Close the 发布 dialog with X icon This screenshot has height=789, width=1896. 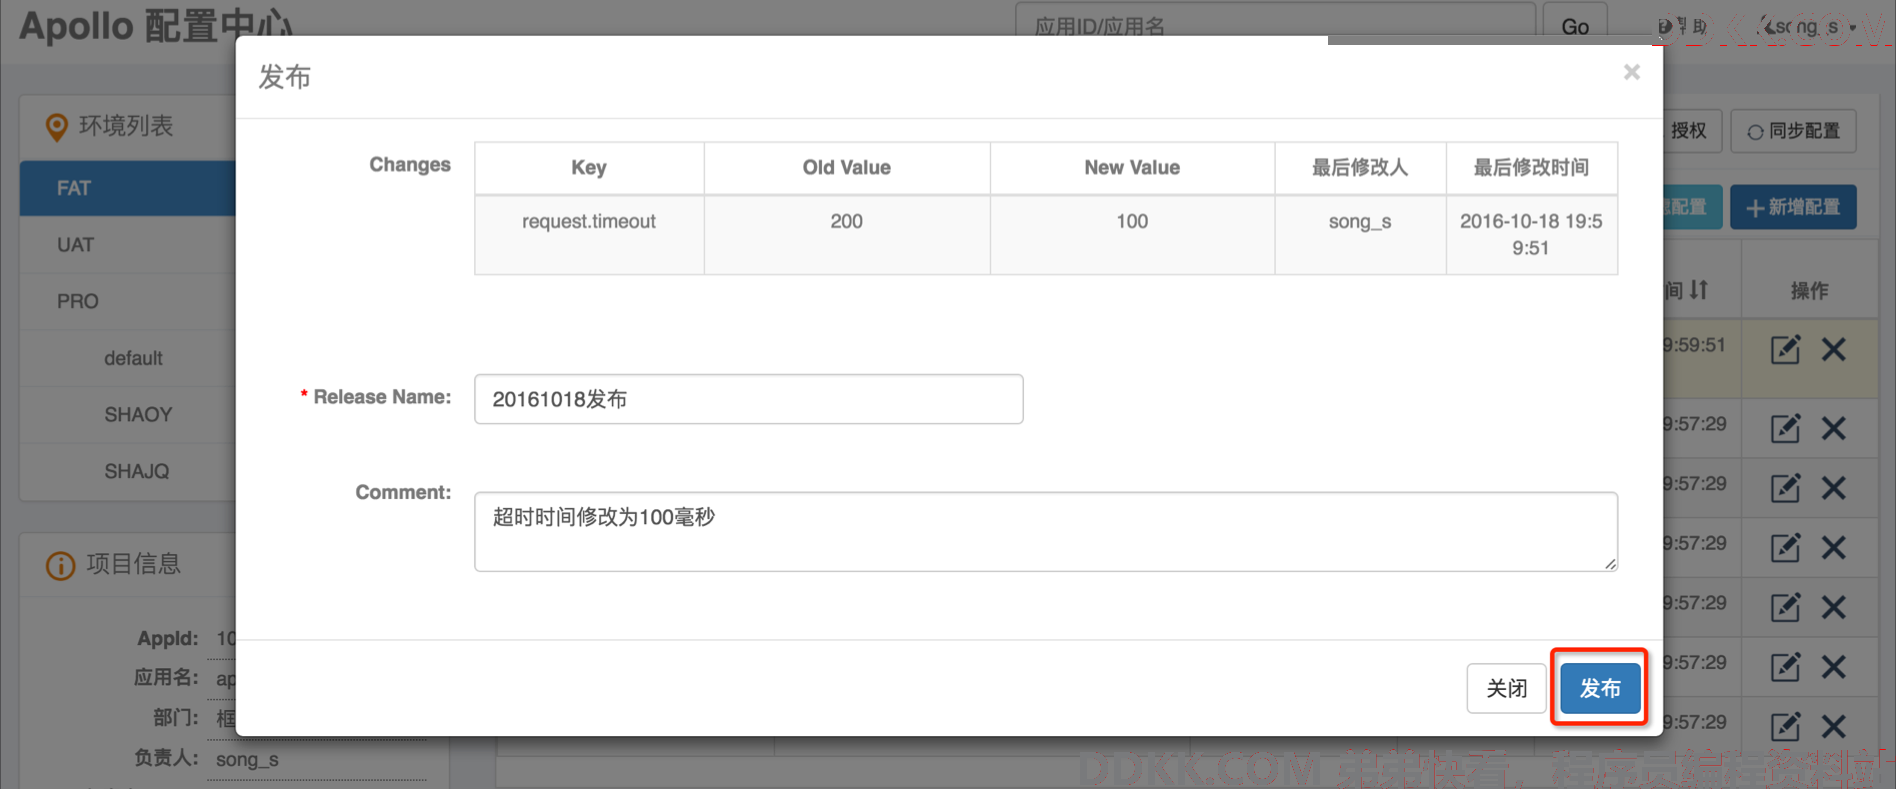click(1631, 72)
